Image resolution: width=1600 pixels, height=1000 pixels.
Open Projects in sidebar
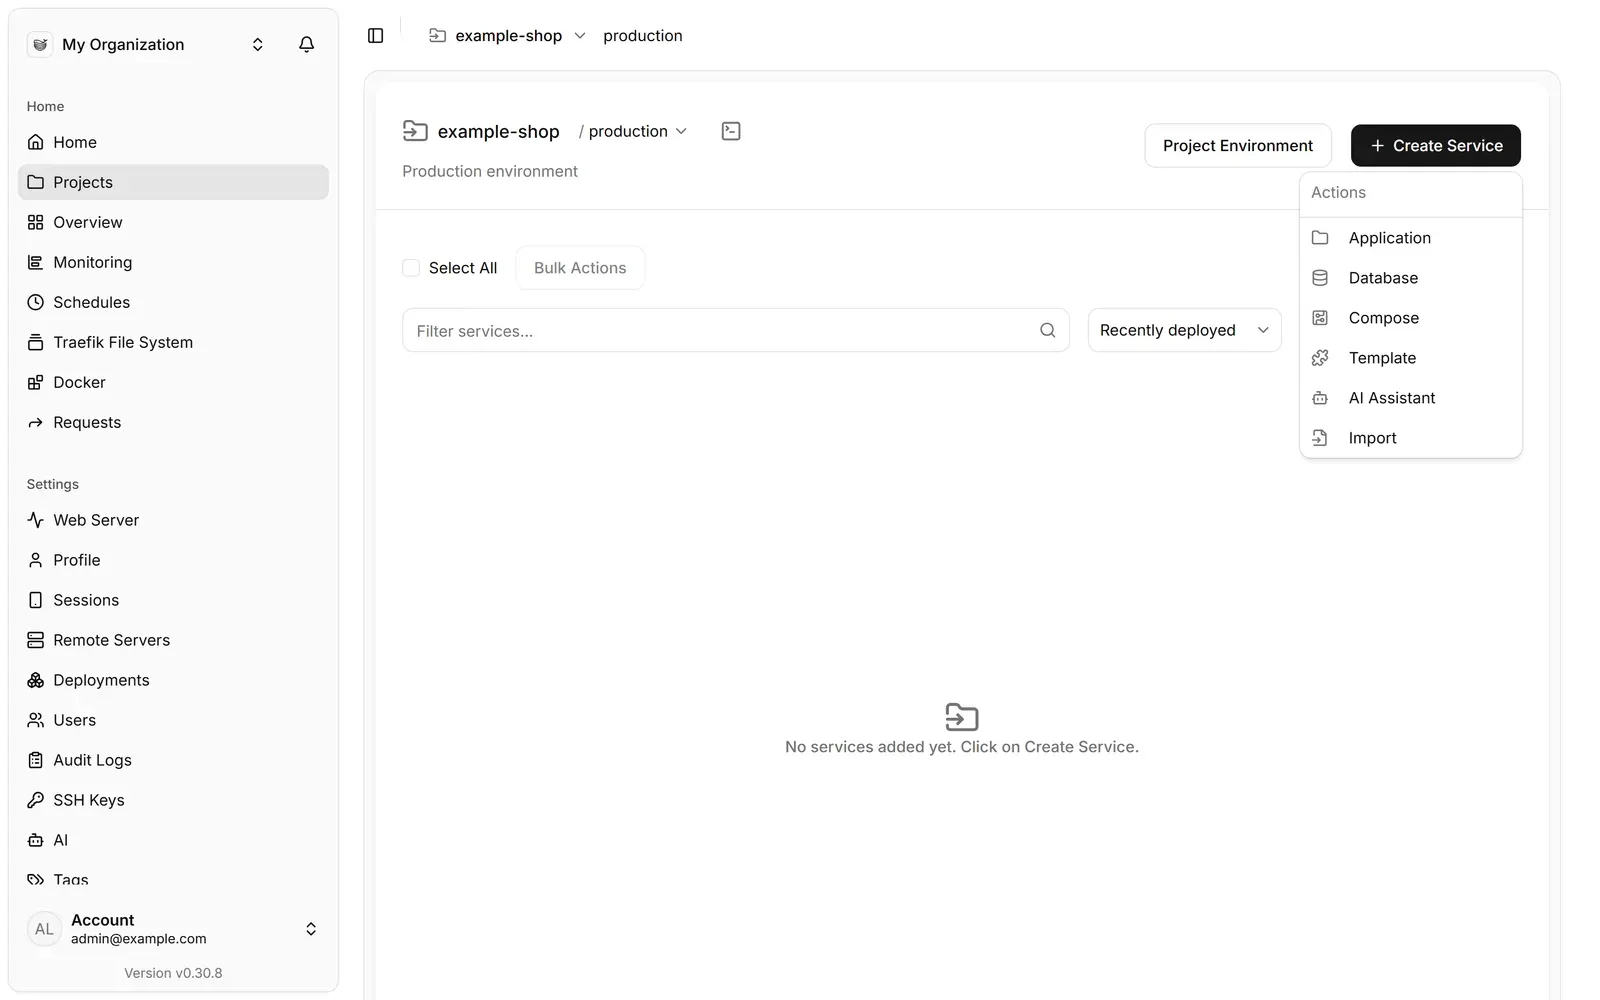pos(173,182)
